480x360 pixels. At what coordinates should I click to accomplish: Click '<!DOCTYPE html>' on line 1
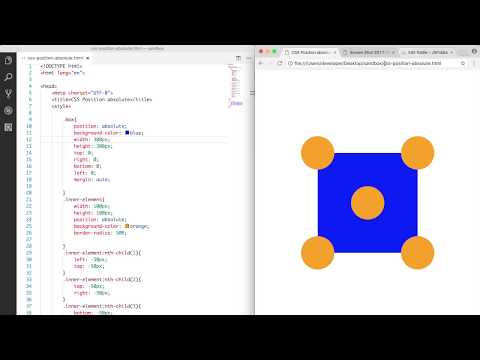(x=61, y=66)
